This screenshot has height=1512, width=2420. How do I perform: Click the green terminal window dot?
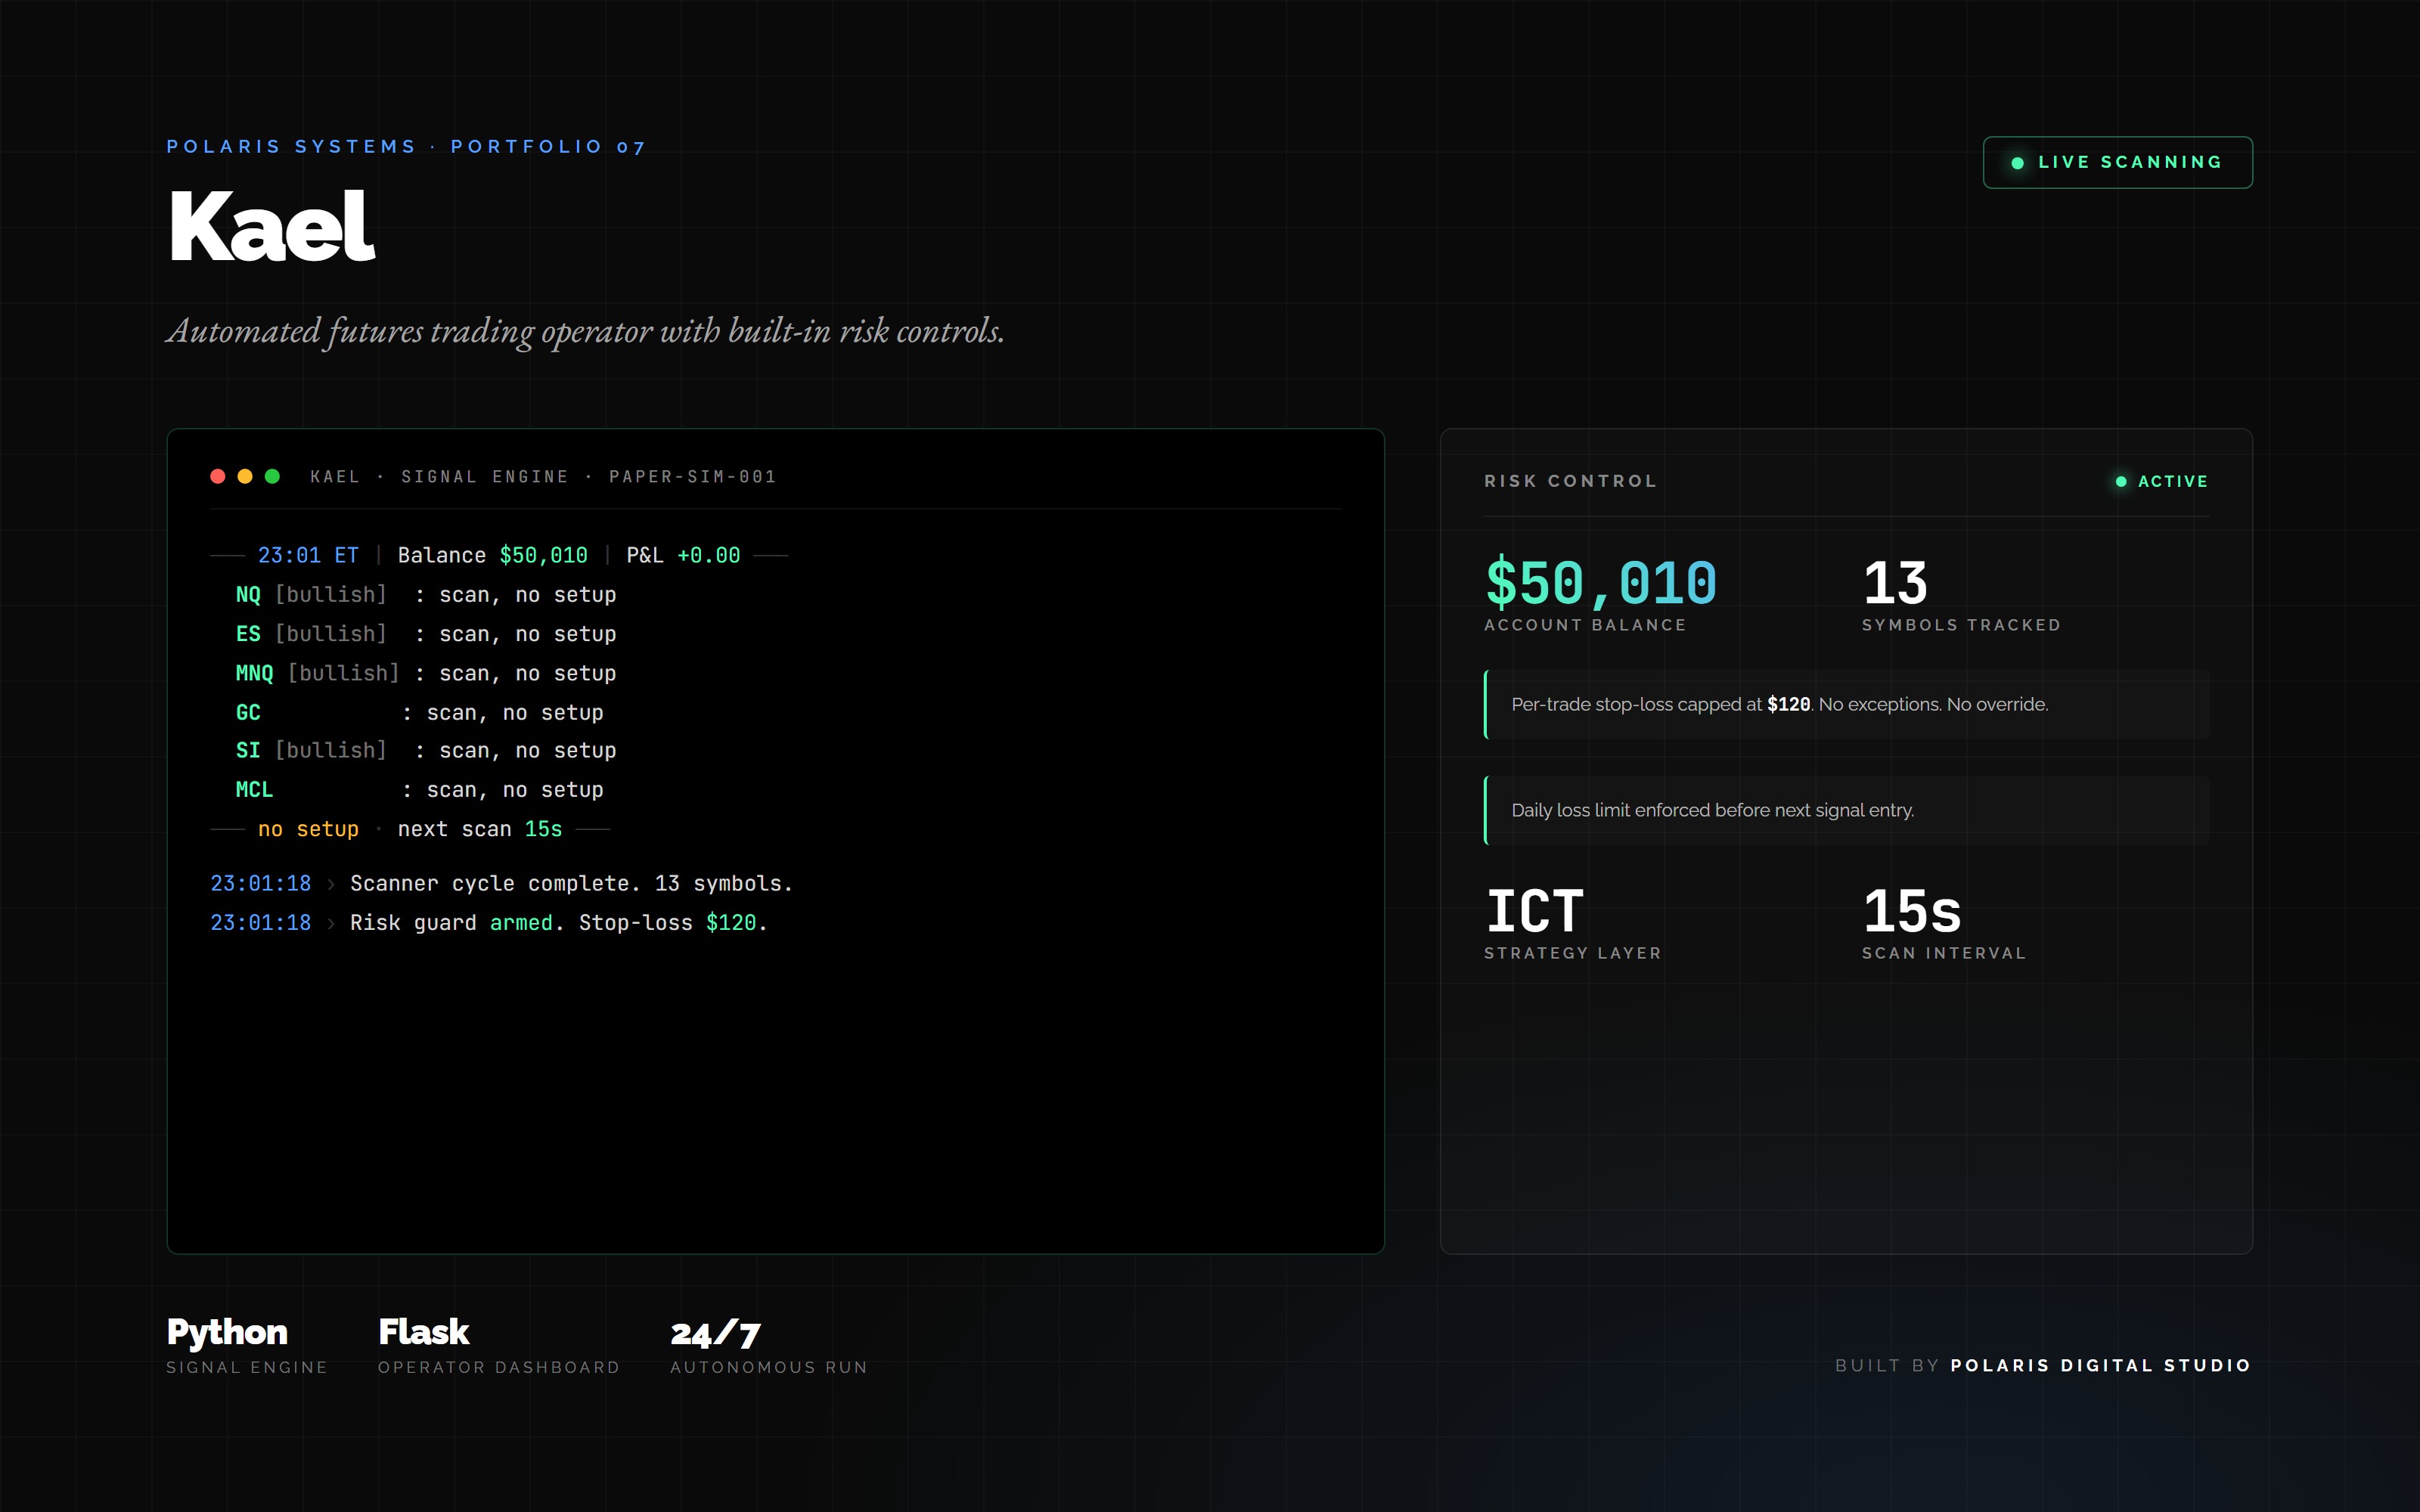pyautogui.click(x=272, y=476)
